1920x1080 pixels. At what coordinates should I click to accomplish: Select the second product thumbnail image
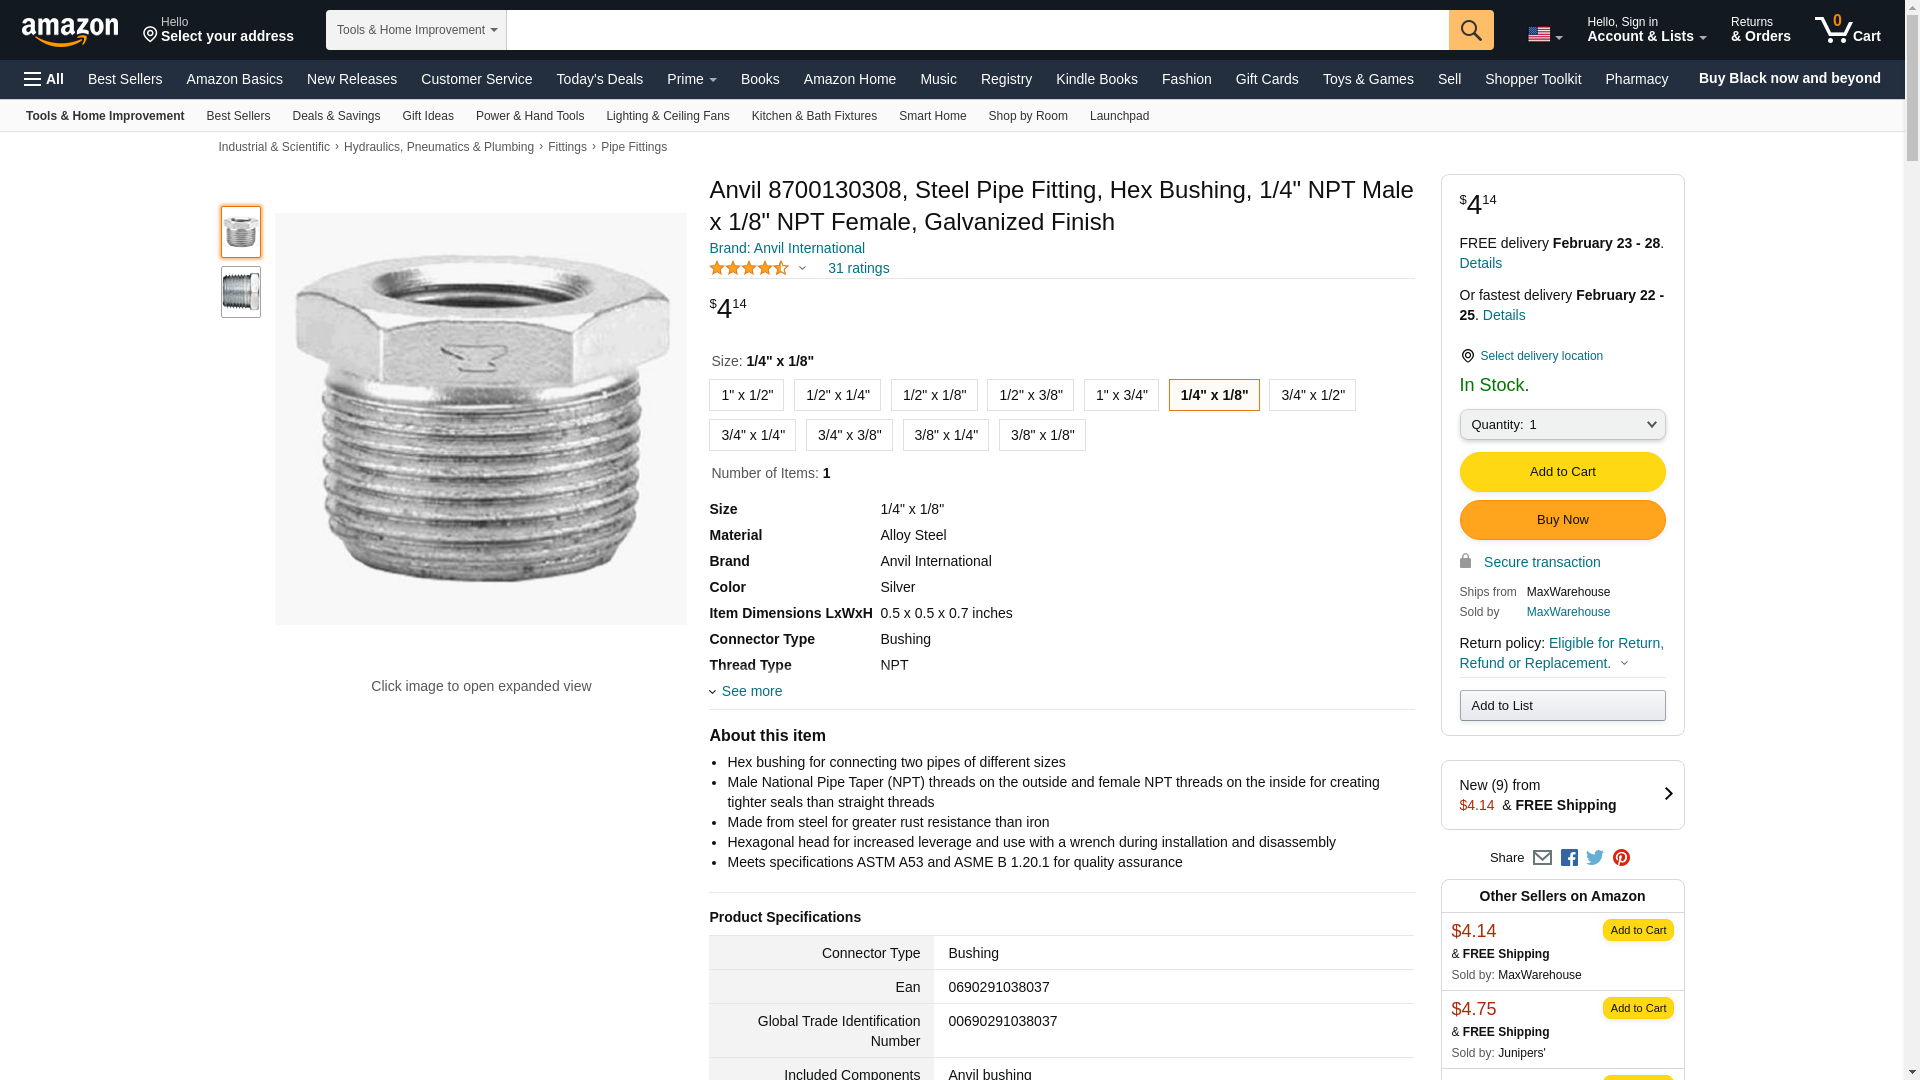click(x=241, y=292)
